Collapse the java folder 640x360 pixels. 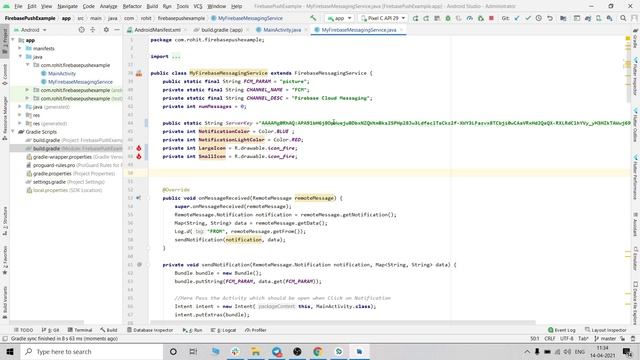point(20,57)
